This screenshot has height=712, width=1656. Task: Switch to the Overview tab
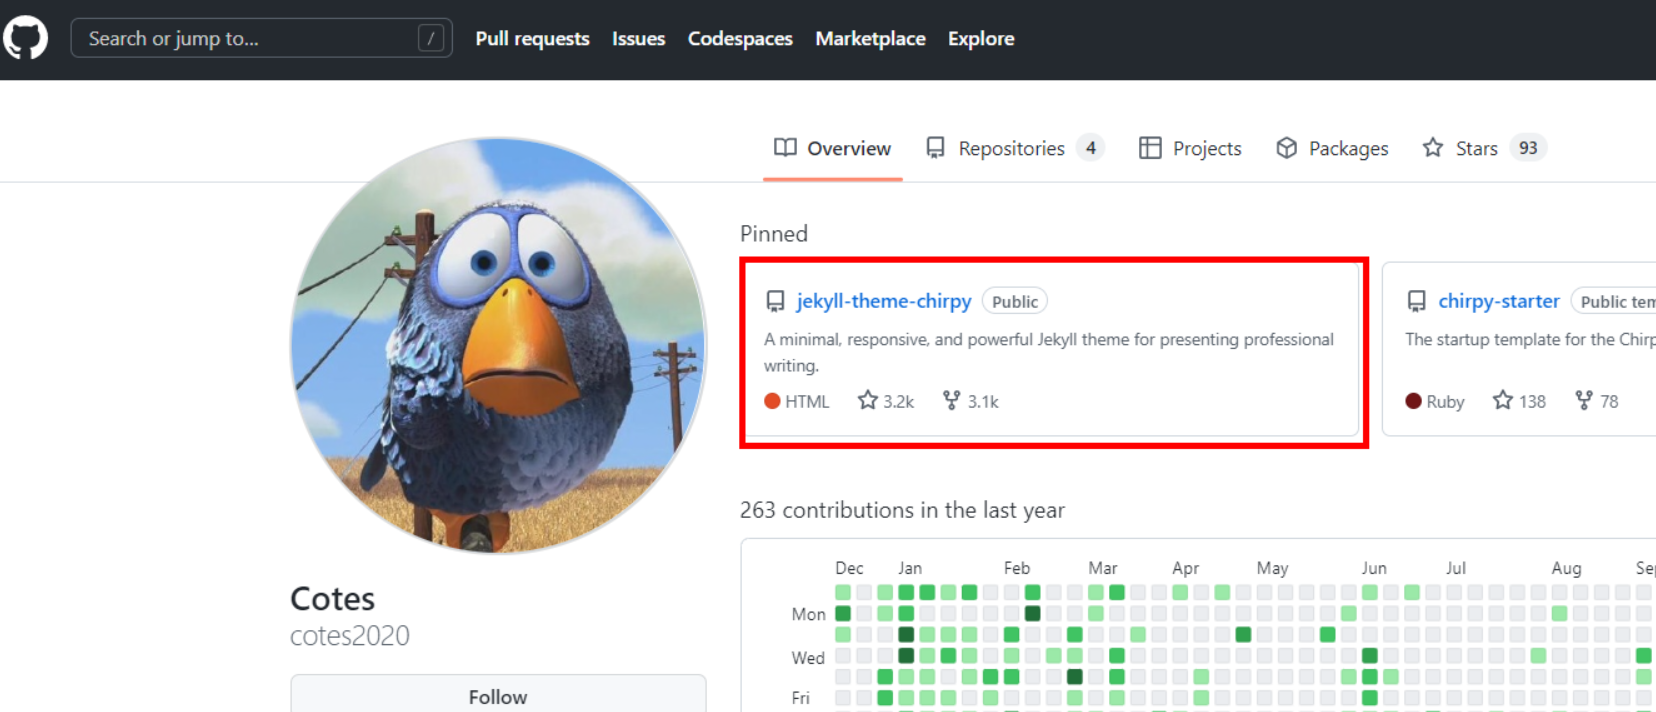[832, 148]
